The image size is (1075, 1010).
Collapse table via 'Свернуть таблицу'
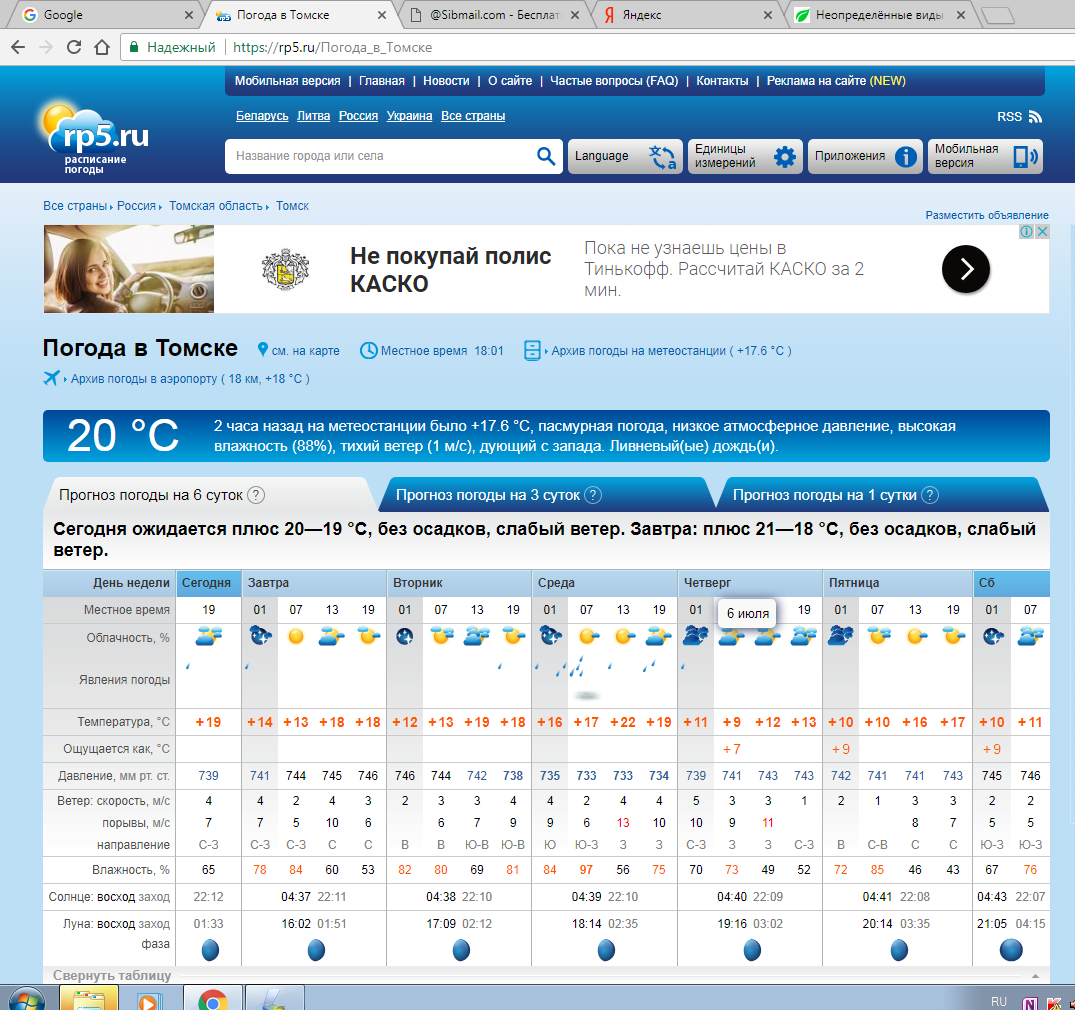[112, 975]
